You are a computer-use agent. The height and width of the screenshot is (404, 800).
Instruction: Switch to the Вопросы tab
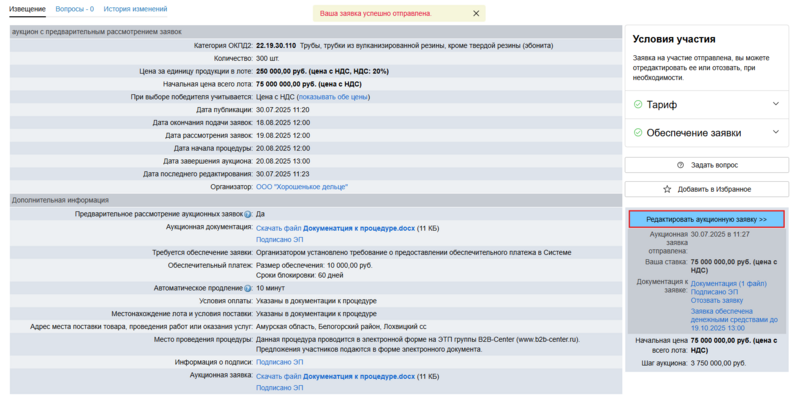74,9
